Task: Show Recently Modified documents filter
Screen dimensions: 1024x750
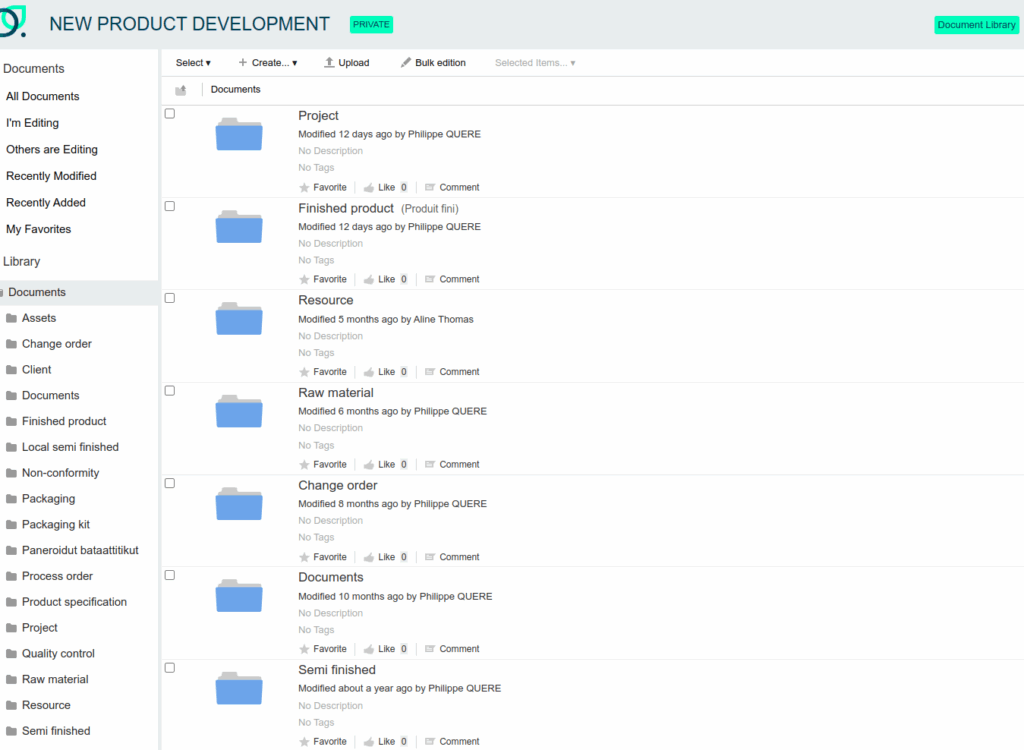Action: 51,176
